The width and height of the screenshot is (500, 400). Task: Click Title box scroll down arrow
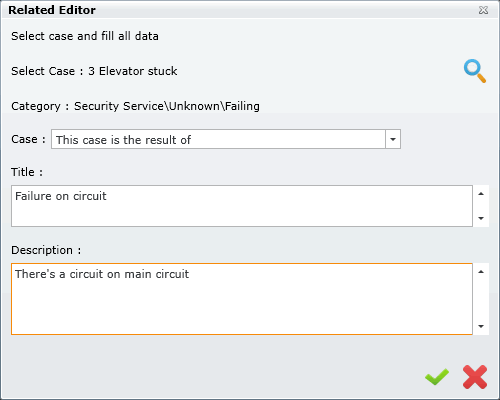pos(481,218)
